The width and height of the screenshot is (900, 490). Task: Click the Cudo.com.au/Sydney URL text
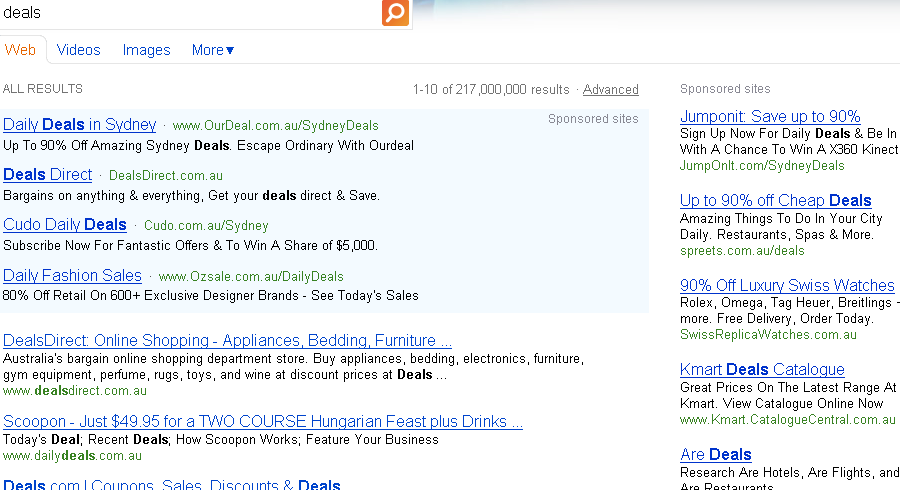(x=206, y=225)
